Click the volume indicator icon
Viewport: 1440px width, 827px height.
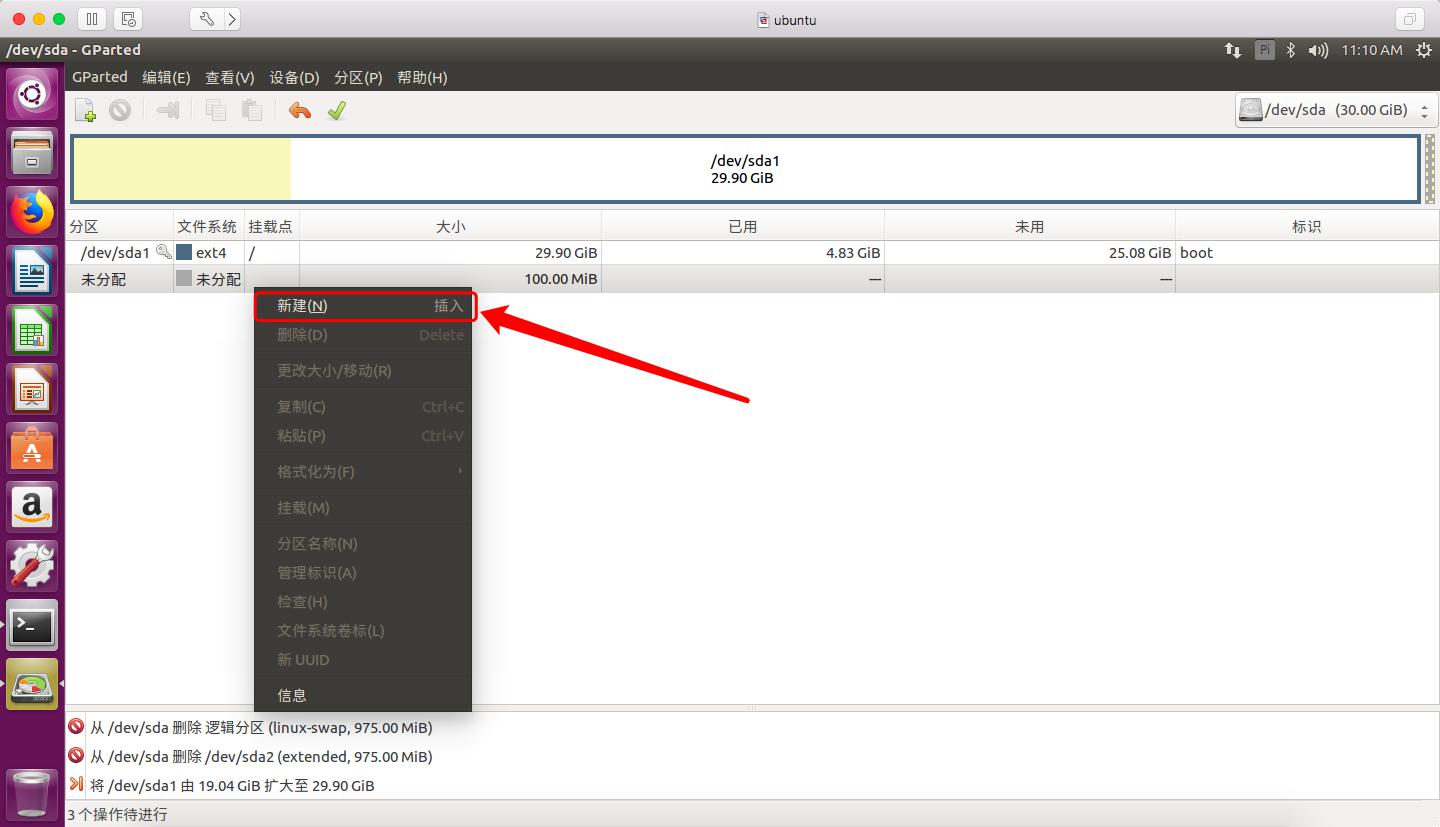pyautogui.click(x=1318, y=50)
